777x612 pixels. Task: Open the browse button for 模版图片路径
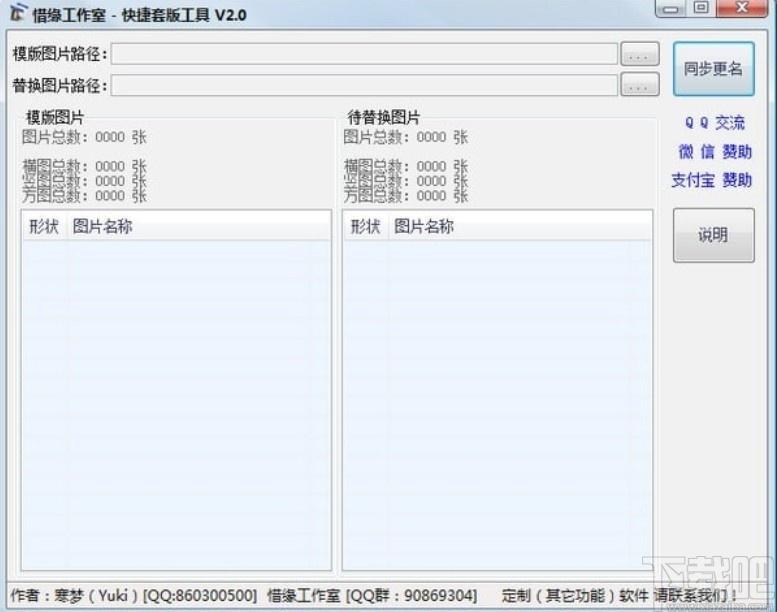(639, 54)
